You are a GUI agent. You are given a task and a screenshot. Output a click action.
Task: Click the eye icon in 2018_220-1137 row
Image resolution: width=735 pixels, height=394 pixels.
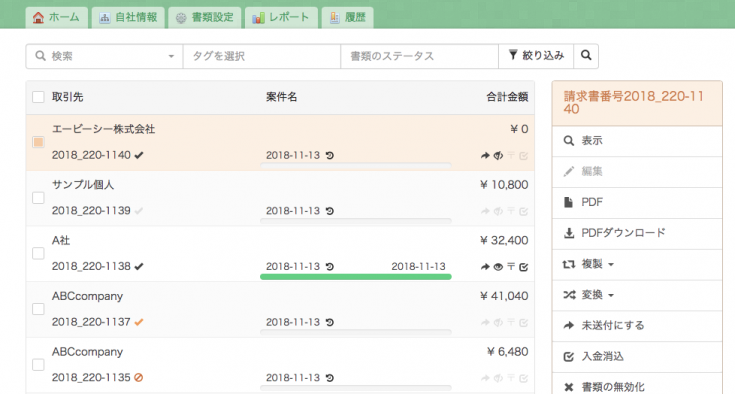tap(498, 323)
